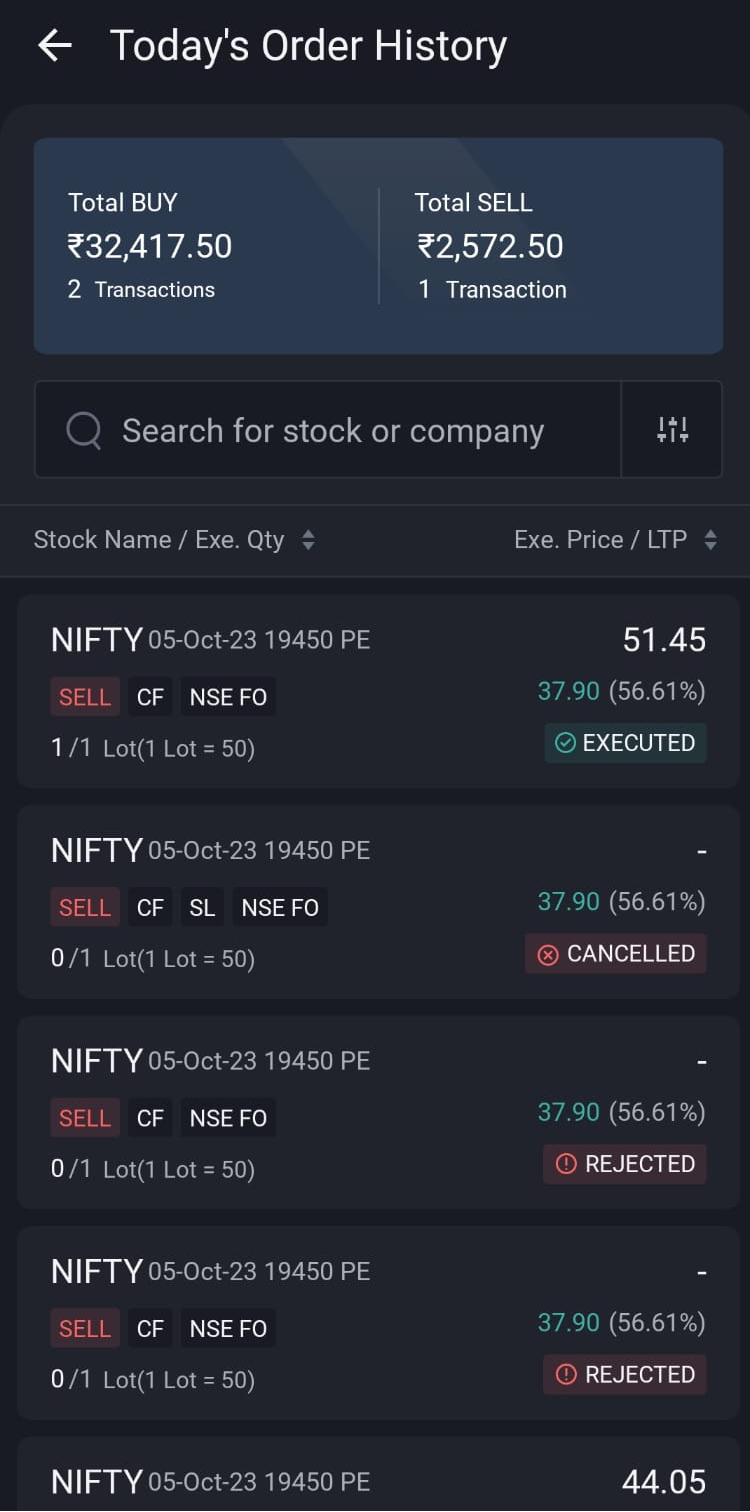Tap the back arrow icon
This screenshot has height=1512, width=750.
[55, 46]
